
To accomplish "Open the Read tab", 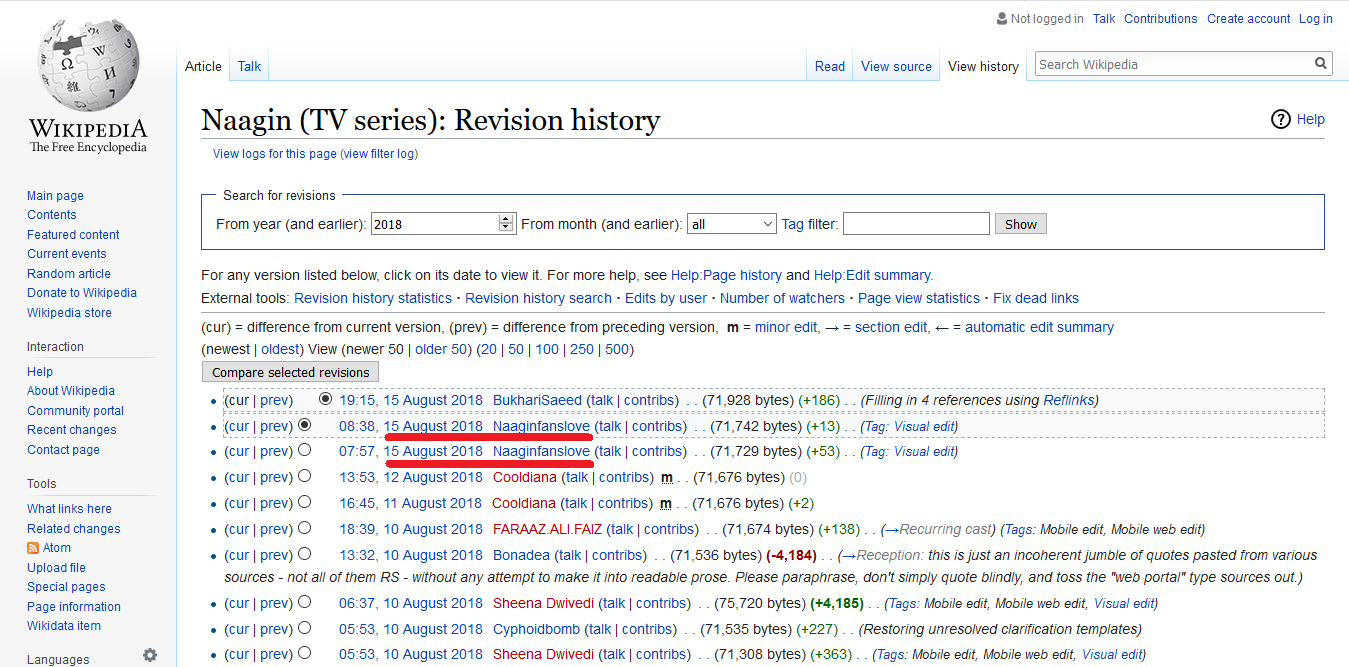I will coord(830,66).
